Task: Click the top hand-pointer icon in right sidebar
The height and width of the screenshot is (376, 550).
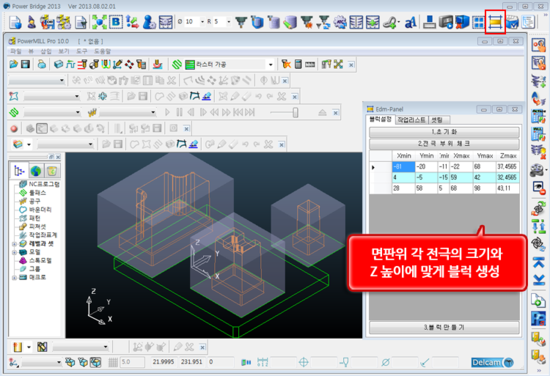Action: coord(539,46)
